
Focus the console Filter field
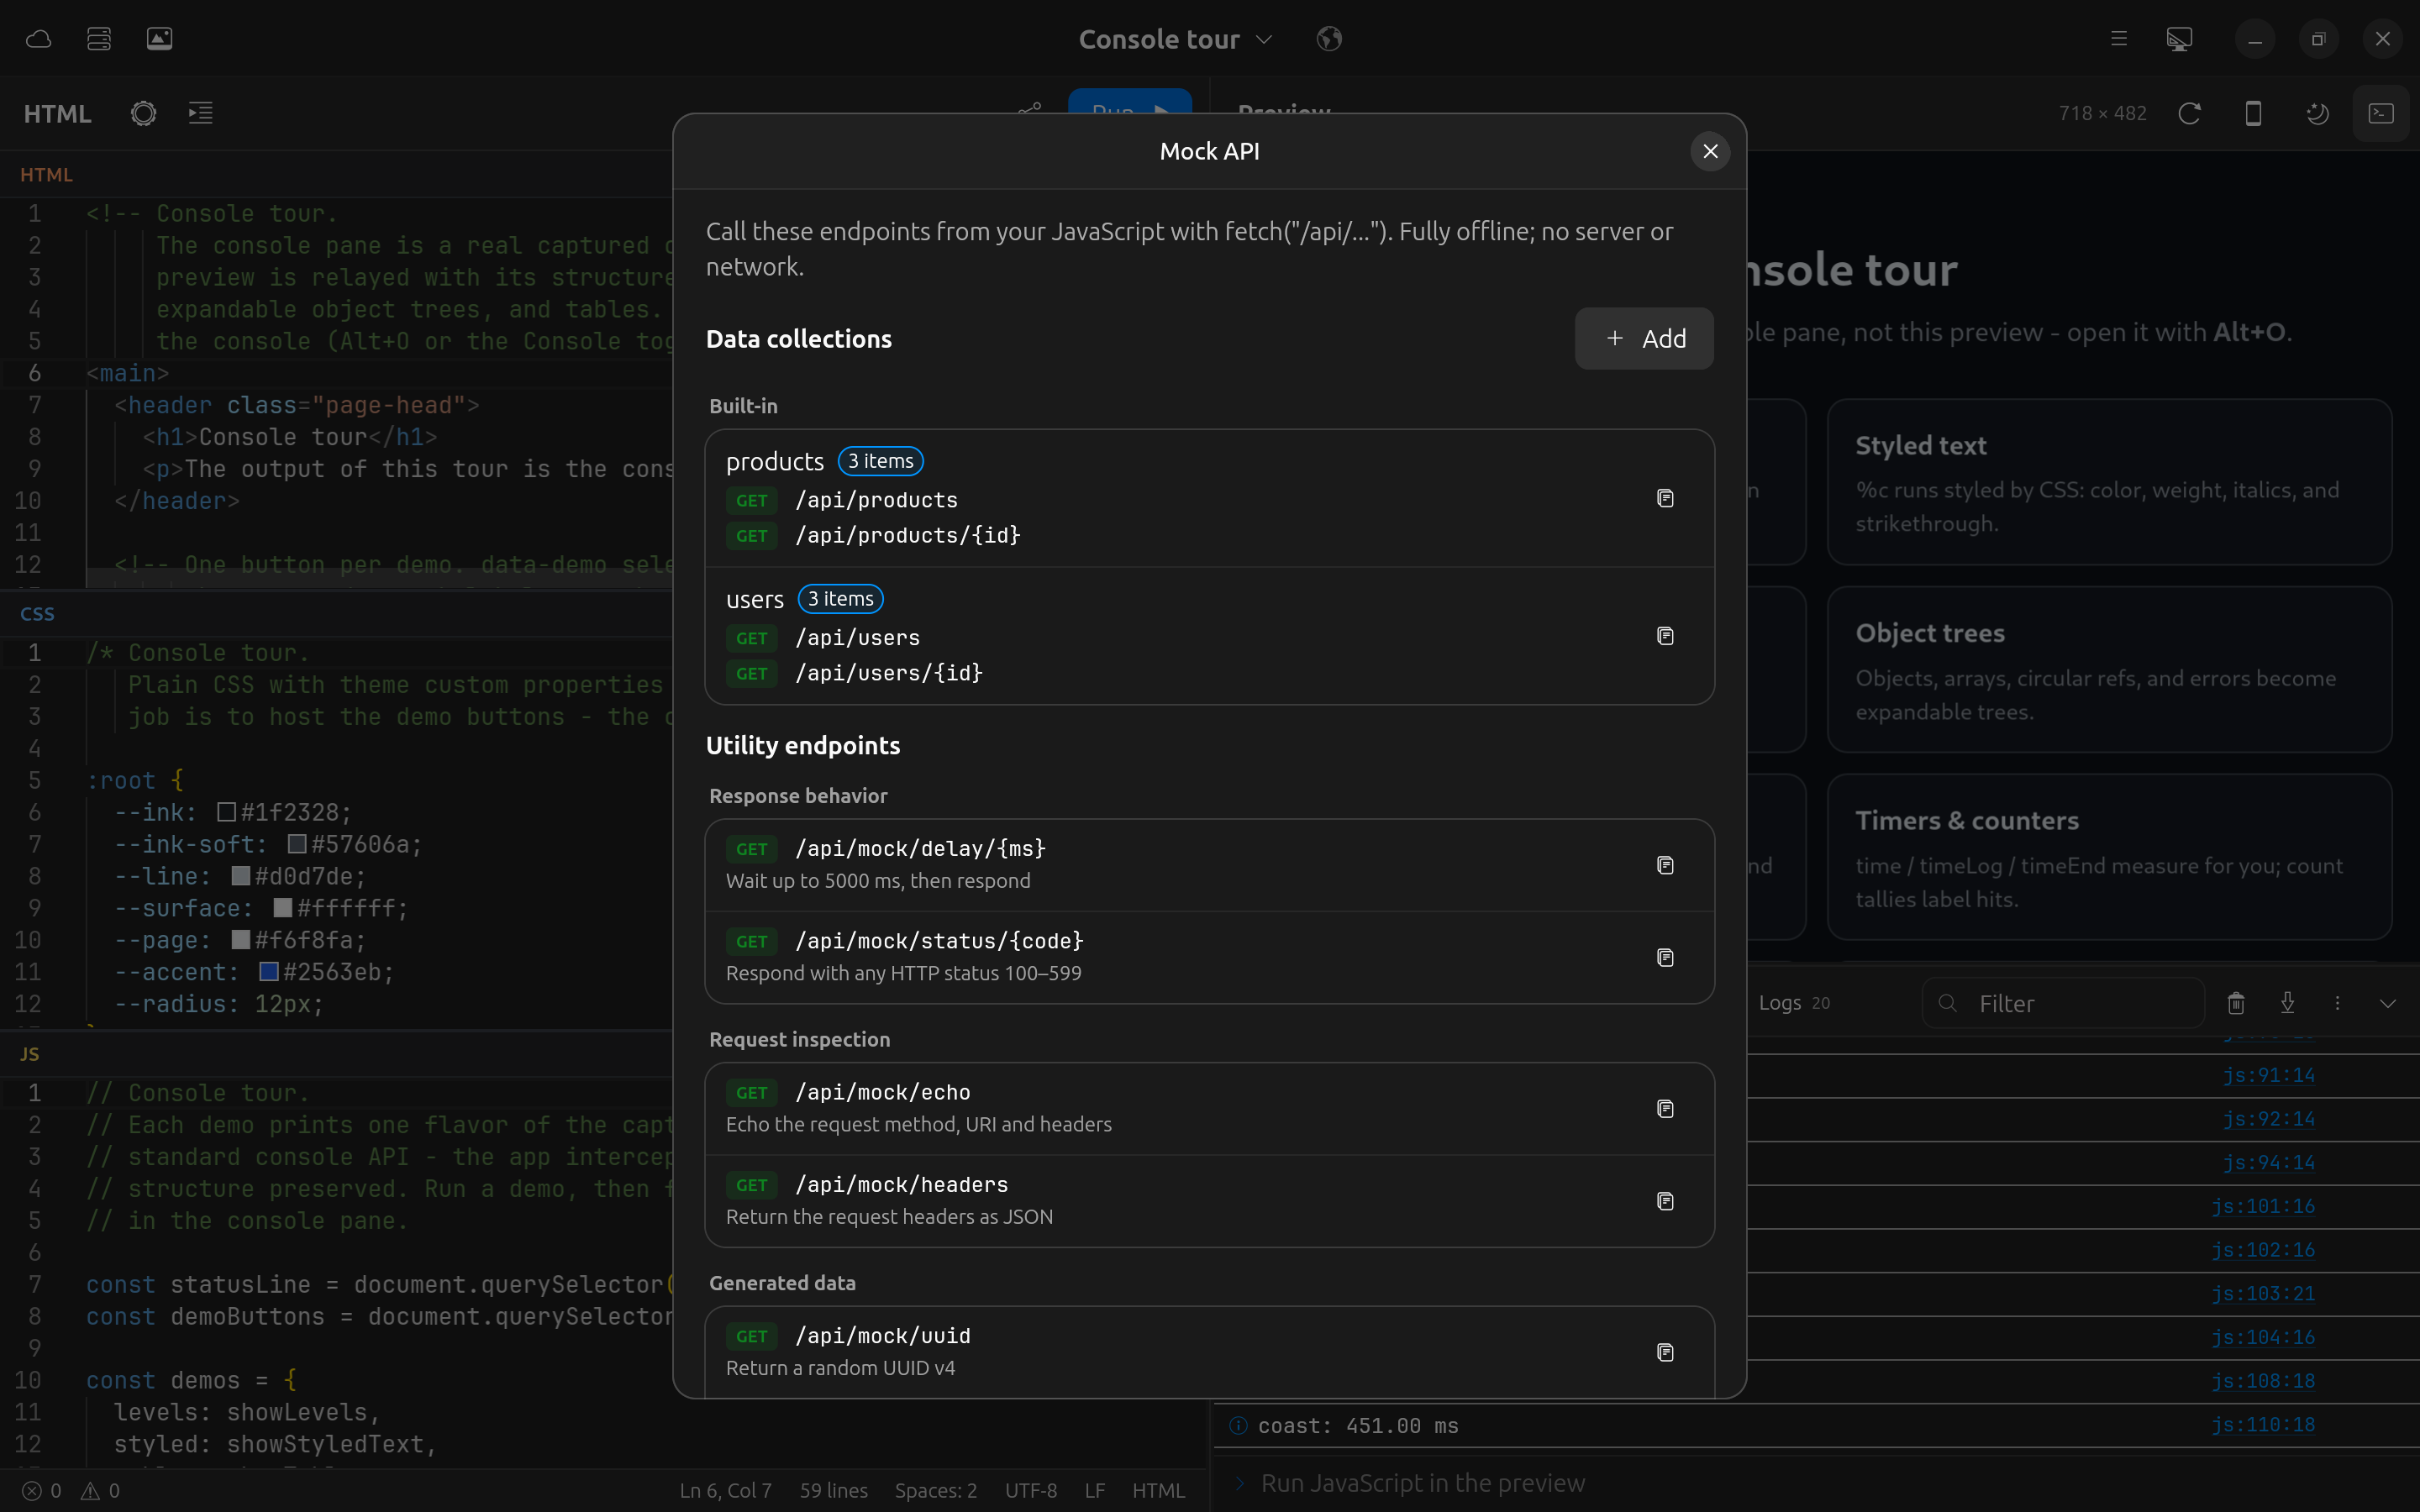pos(2063,1003)
